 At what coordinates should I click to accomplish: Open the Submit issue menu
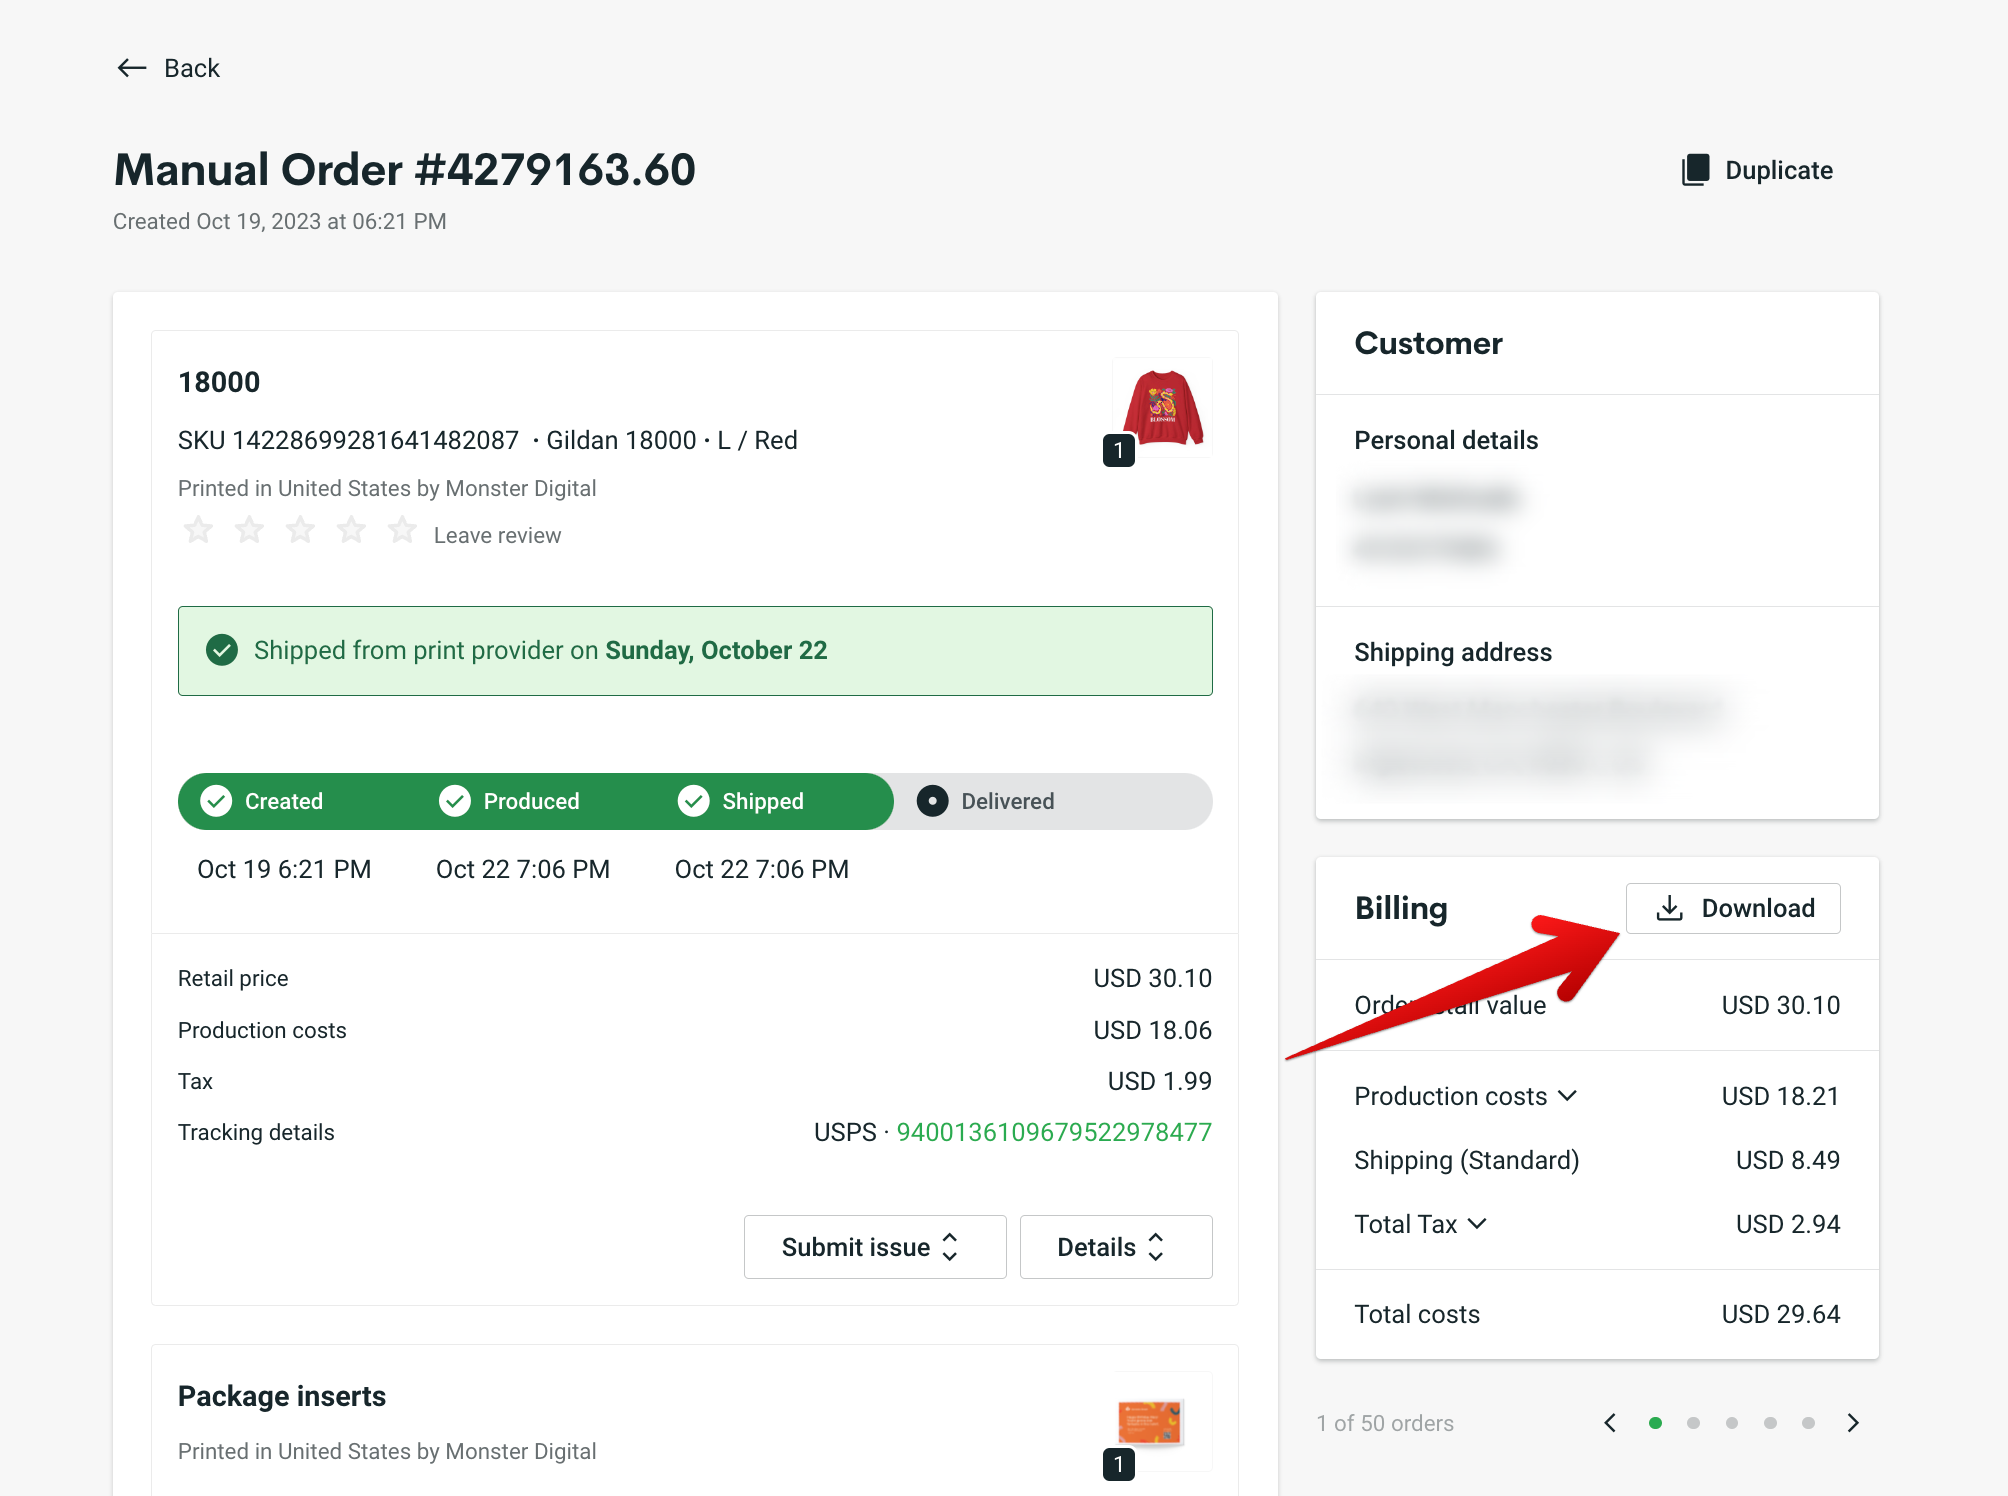(x=874, y=1246)
